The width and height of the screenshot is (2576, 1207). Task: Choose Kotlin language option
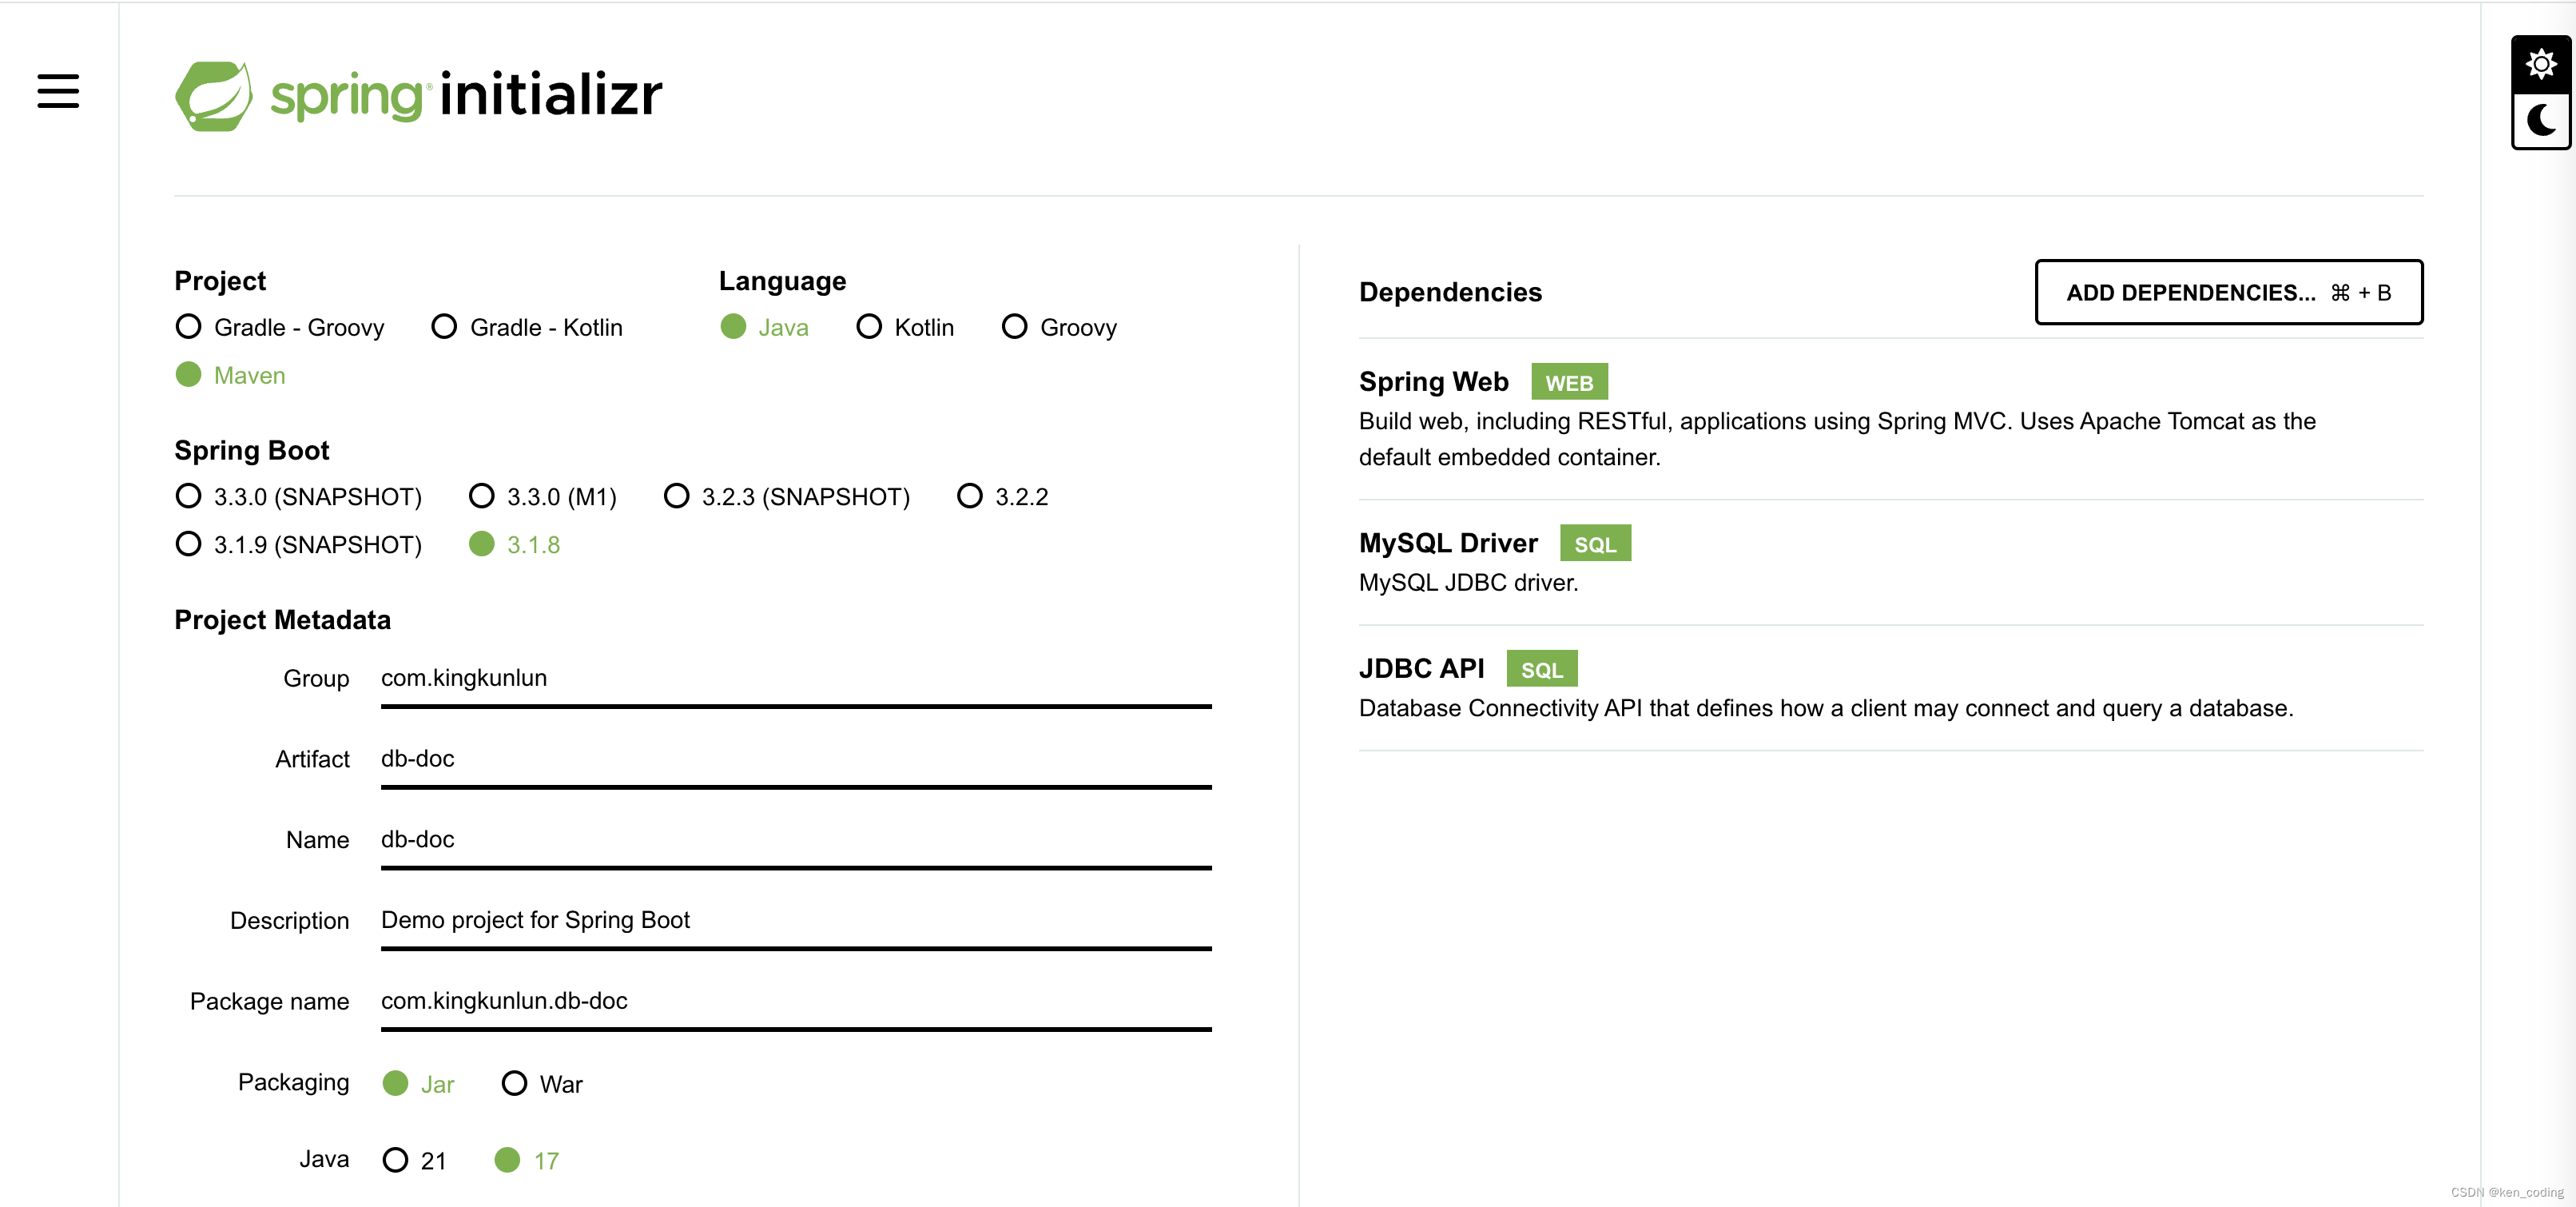click(906, 327)
